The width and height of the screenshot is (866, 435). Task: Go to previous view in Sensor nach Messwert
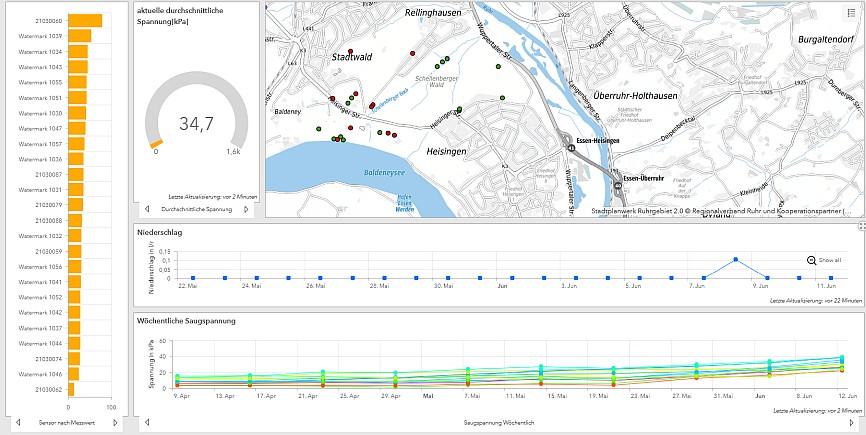(18, 422)
